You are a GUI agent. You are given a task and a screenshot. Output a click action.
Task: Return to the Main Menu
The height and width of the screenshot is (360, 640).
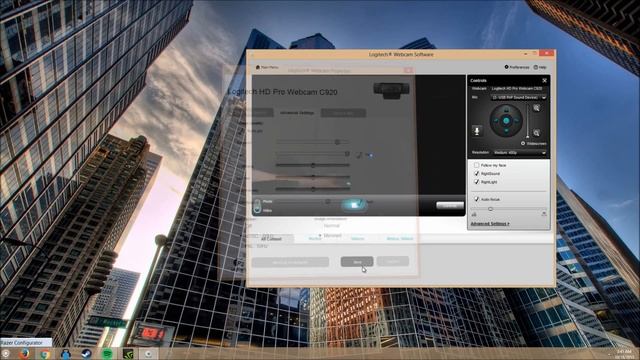tap(267, 67)
